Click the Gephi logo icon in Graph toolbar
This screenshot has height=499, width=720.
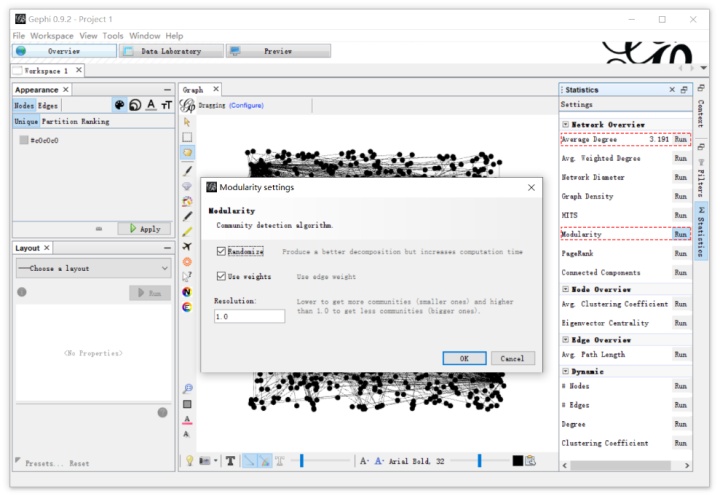(187, 105)
